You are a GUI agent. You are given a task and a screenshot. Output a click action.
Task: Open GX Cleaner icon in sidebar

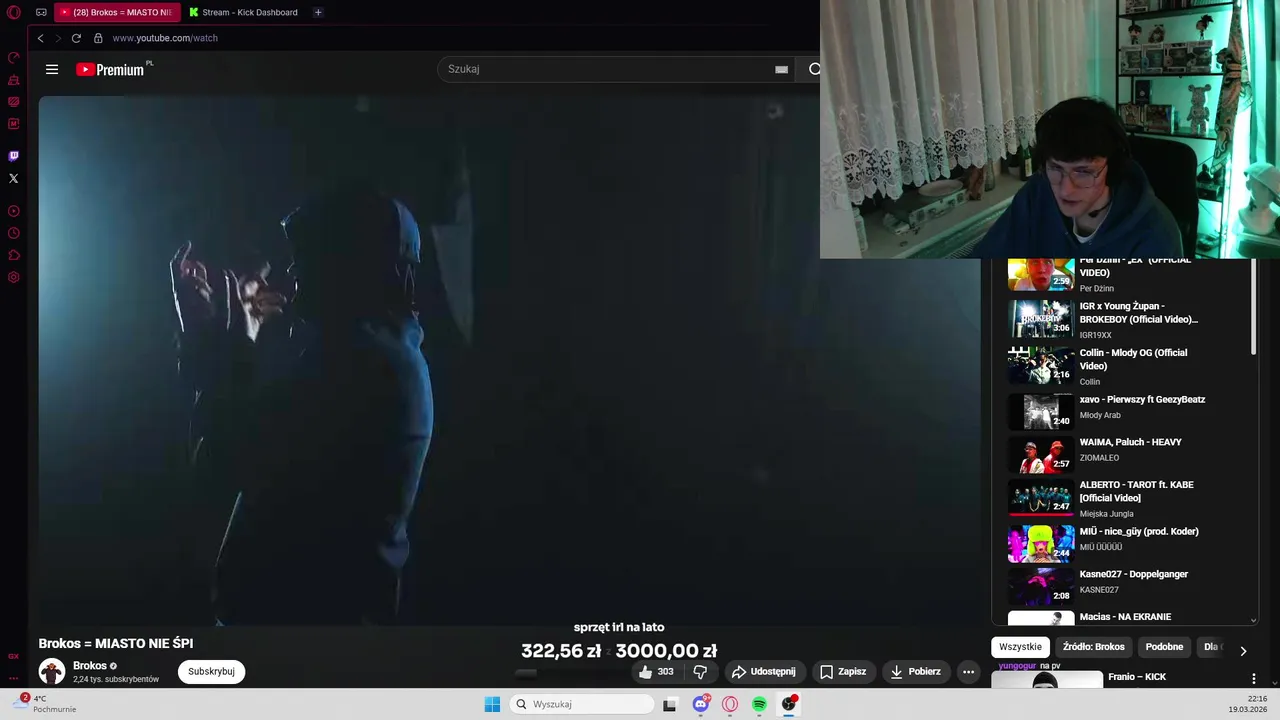(x=14, y=79)
